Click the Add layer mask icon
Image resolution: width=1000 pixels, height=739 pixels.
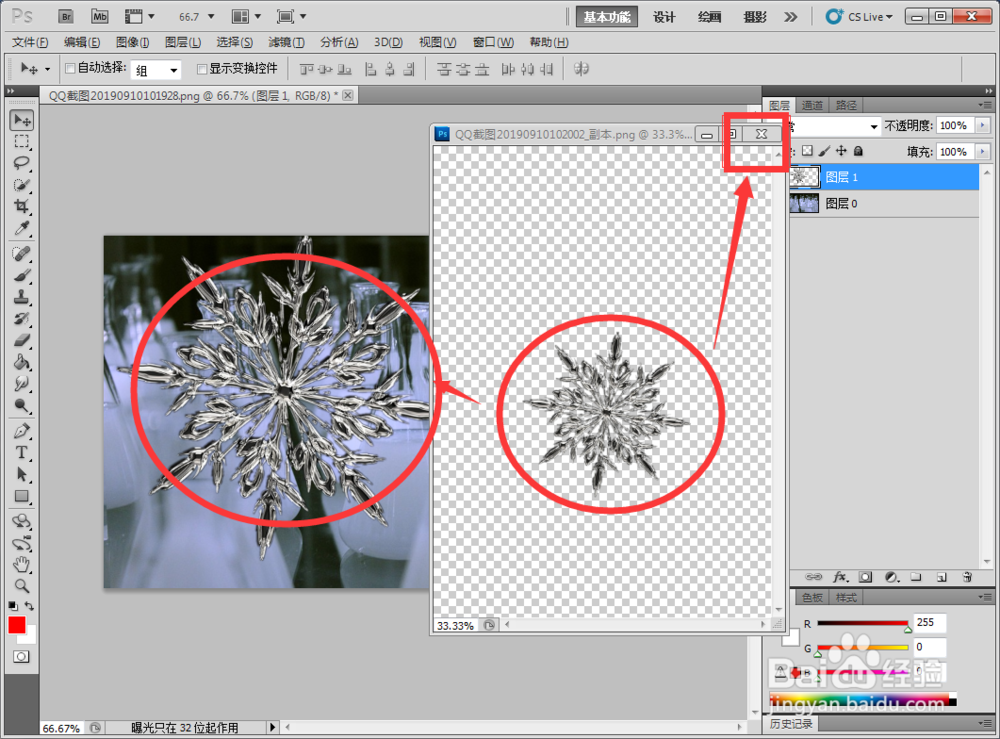coord(866,577)
